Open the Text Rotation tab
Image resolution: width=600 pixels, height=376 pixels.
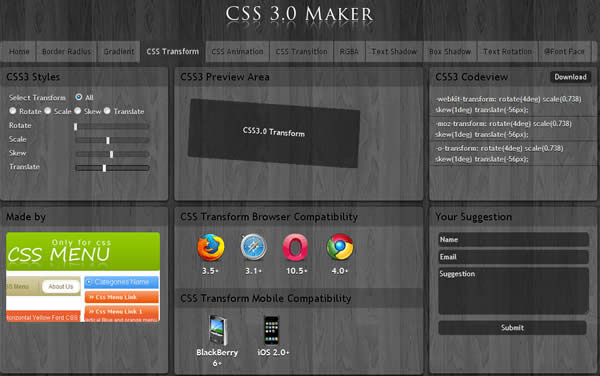[507, 52]
